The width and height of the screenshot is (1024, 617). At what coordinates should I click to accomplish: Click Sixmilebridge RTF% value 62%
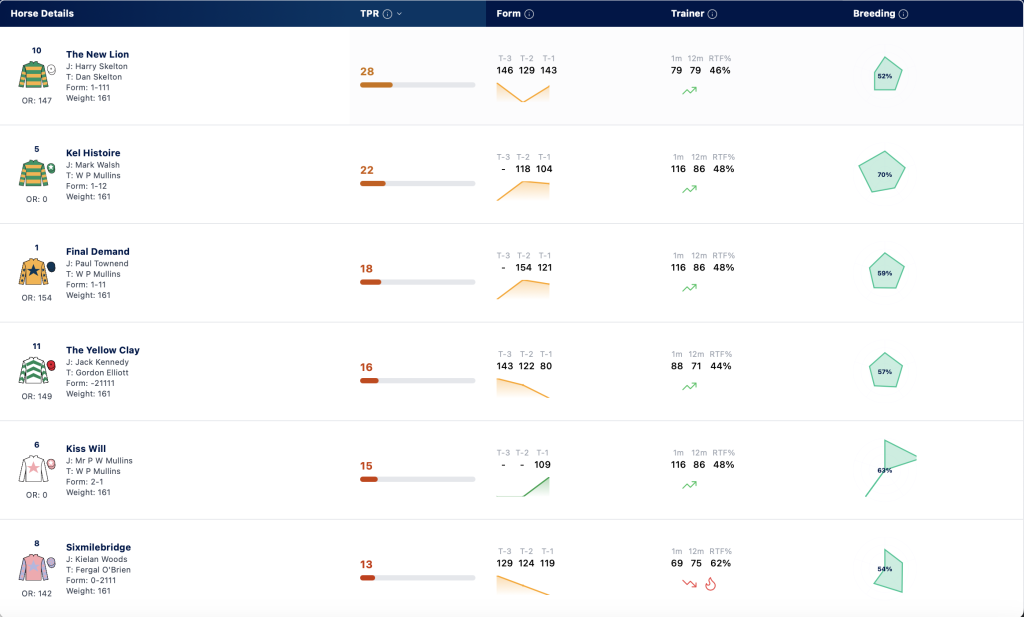(x=720, y=563)
